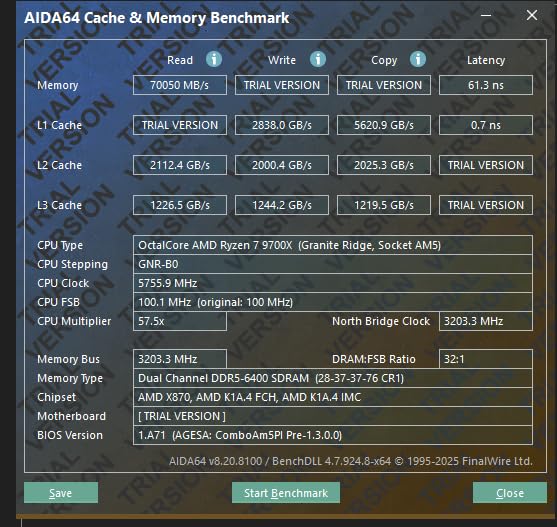
Task: Select L3 Cache Copy 1219.5 GB/s
Action: tap(384, 205)
